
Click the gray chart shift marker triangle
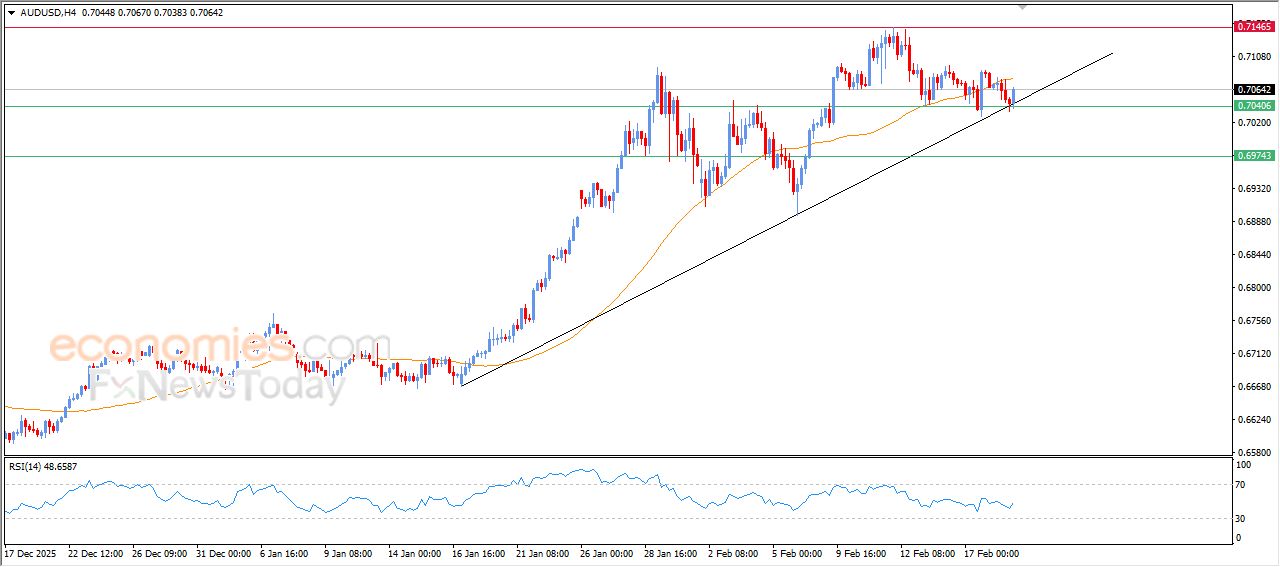pyautogui.click(x=1022, y=6)
